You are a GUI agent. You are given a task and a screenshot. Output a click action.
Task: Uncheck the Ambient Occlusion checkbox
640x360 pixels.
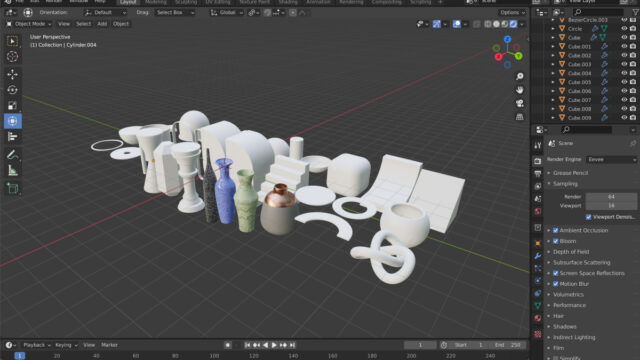click(x=556, y=231)
